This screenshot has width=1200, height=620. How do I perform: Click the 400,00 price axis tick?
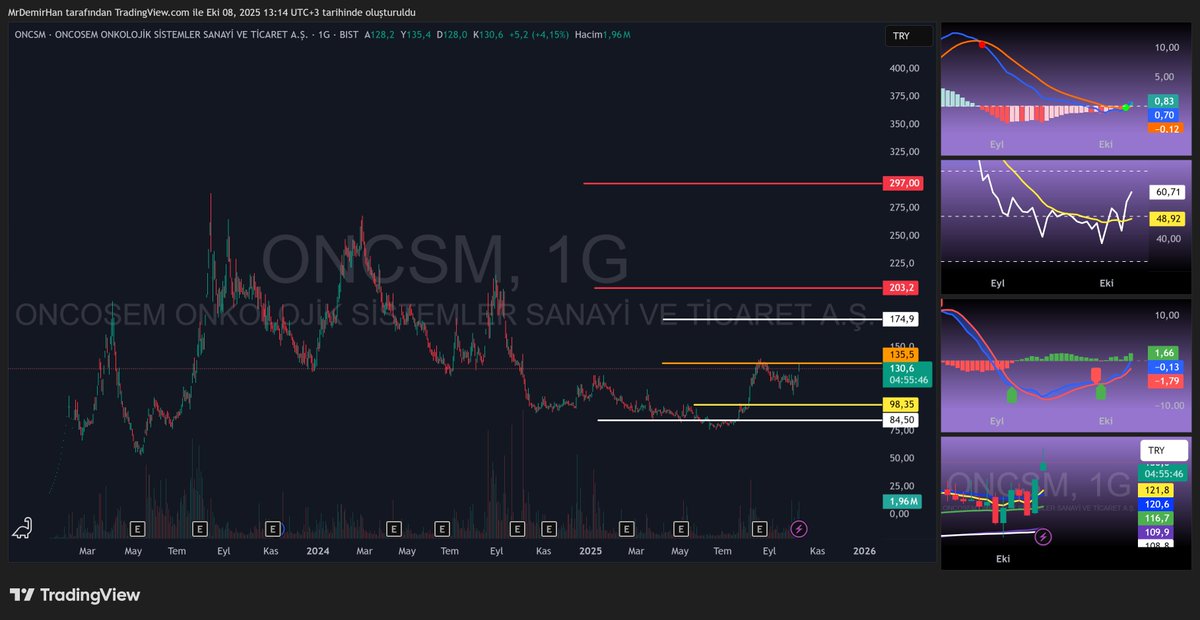pyautogui.click(x=905, y=68)
